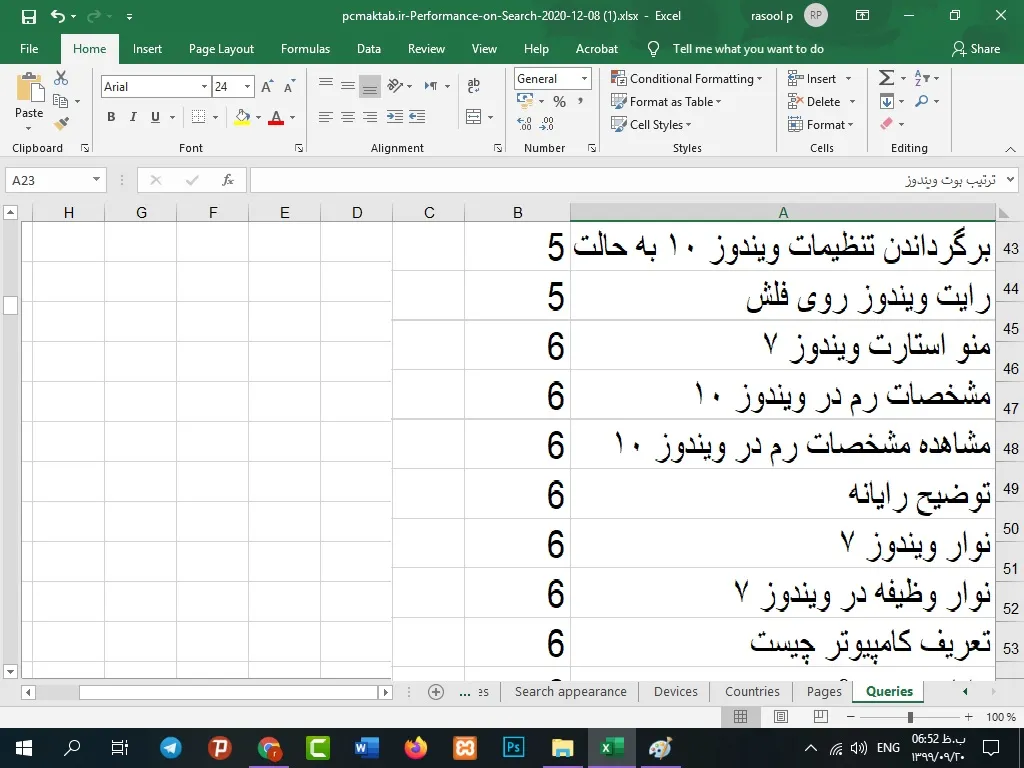Click the Cut scissors icon
Screen dimensions: 1024x768
click(x=62, y=79)
